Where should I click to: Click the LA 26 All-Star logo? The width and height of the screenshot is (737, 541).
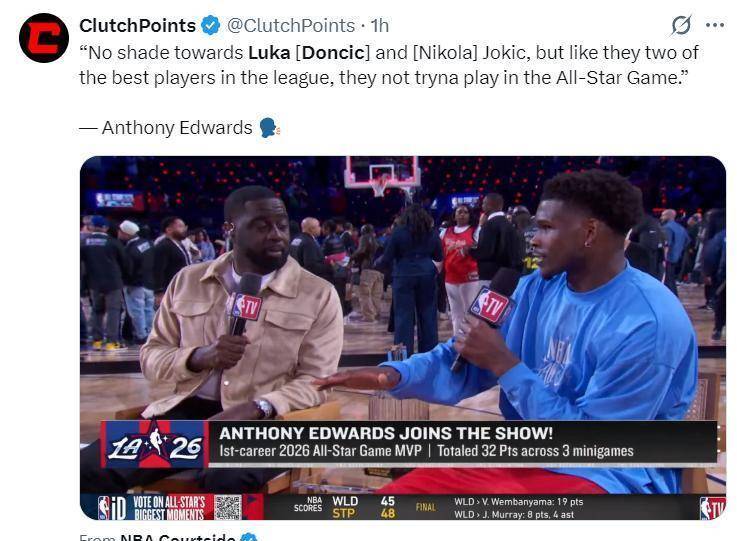155,444
